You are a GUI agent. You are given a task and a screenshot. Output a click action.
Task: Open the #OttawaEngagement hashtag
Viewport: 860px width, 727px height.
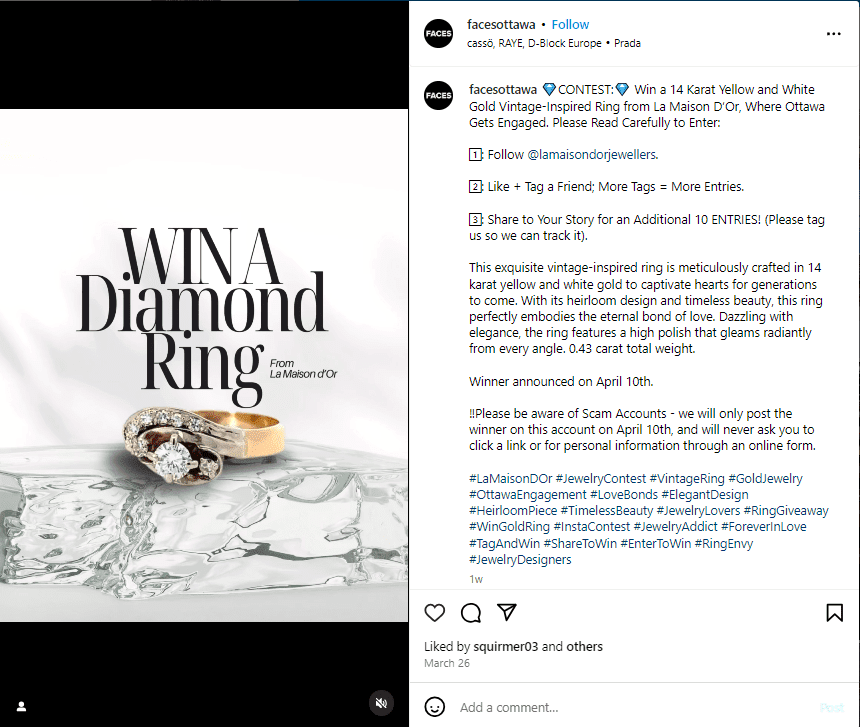tap(527, 495)
